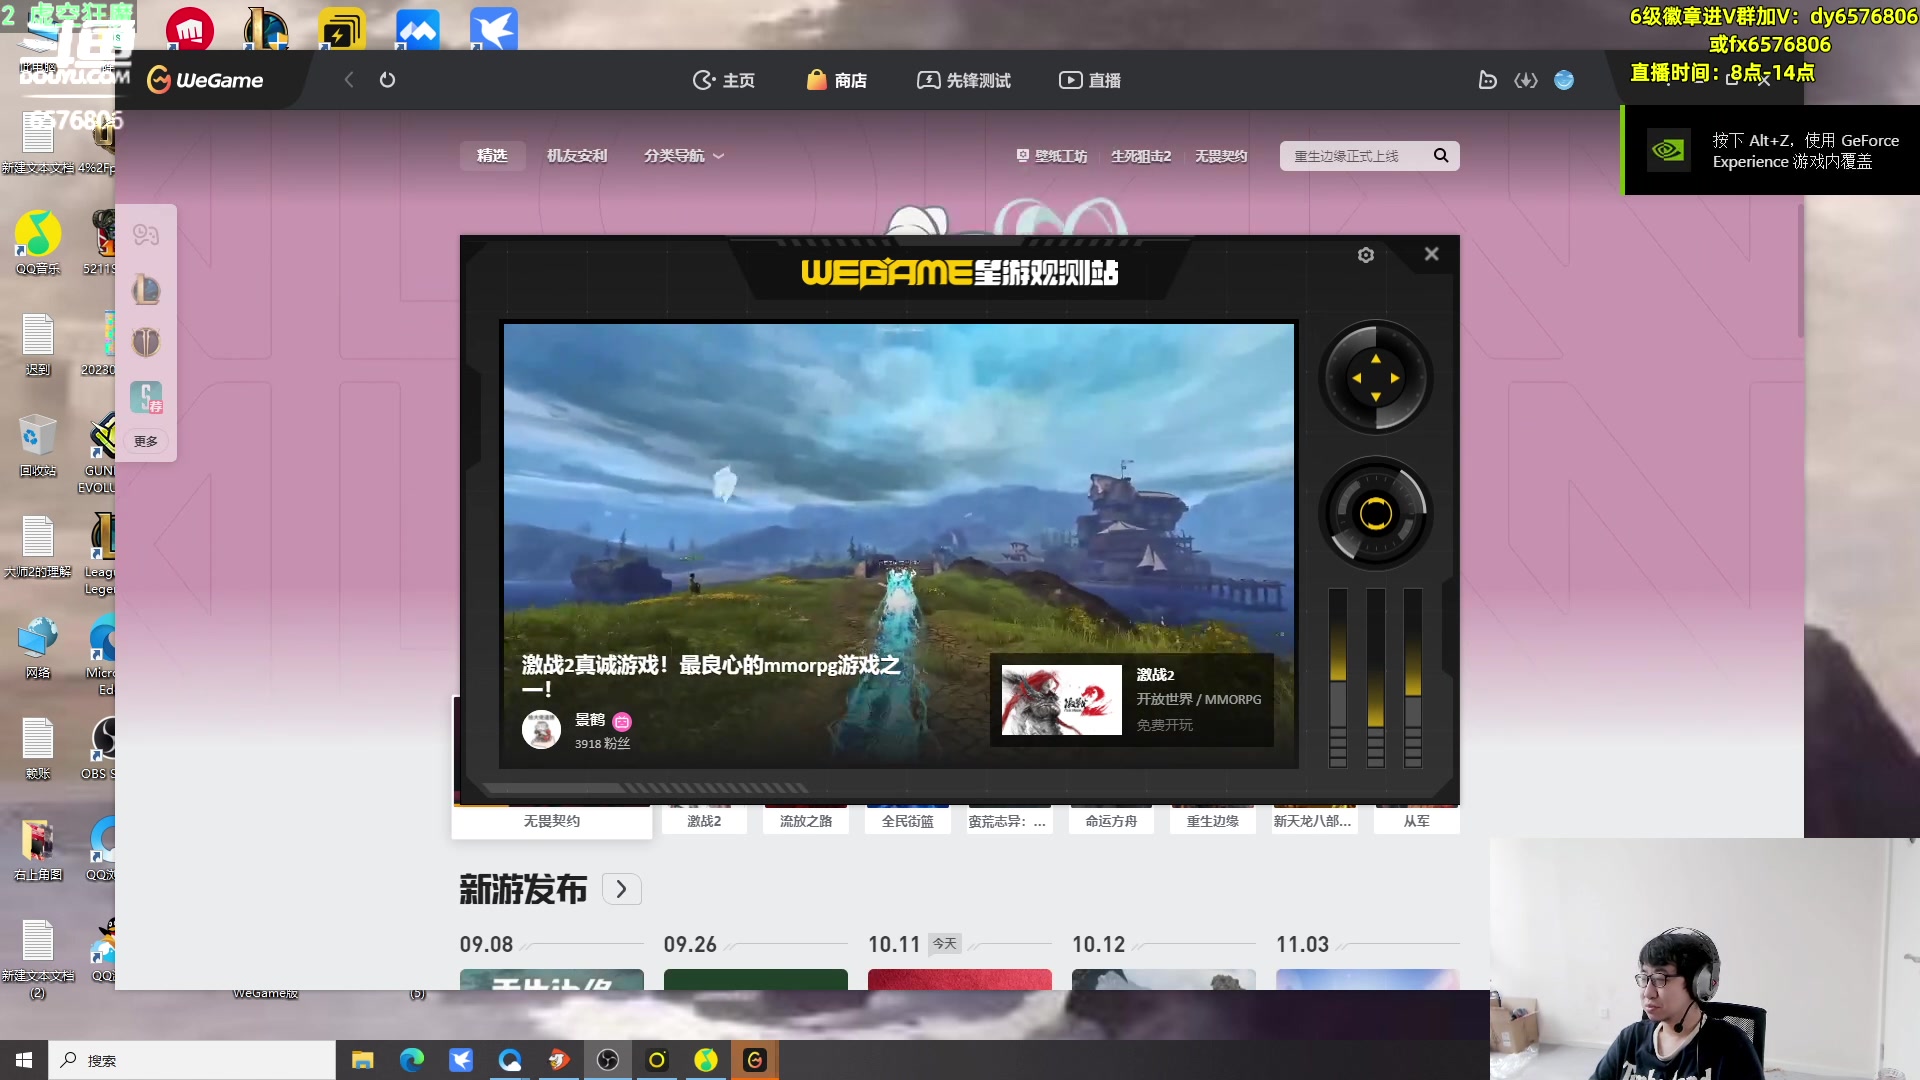Select the 机友安利 tab
This screenshot has width=1920, height=1080.
tap(577, 156)
